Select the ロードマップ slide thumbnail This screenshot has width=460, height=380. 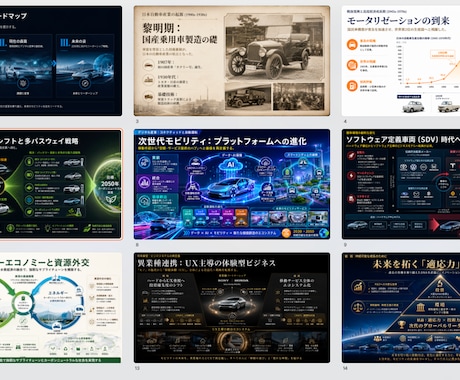[x=61, y=61]
